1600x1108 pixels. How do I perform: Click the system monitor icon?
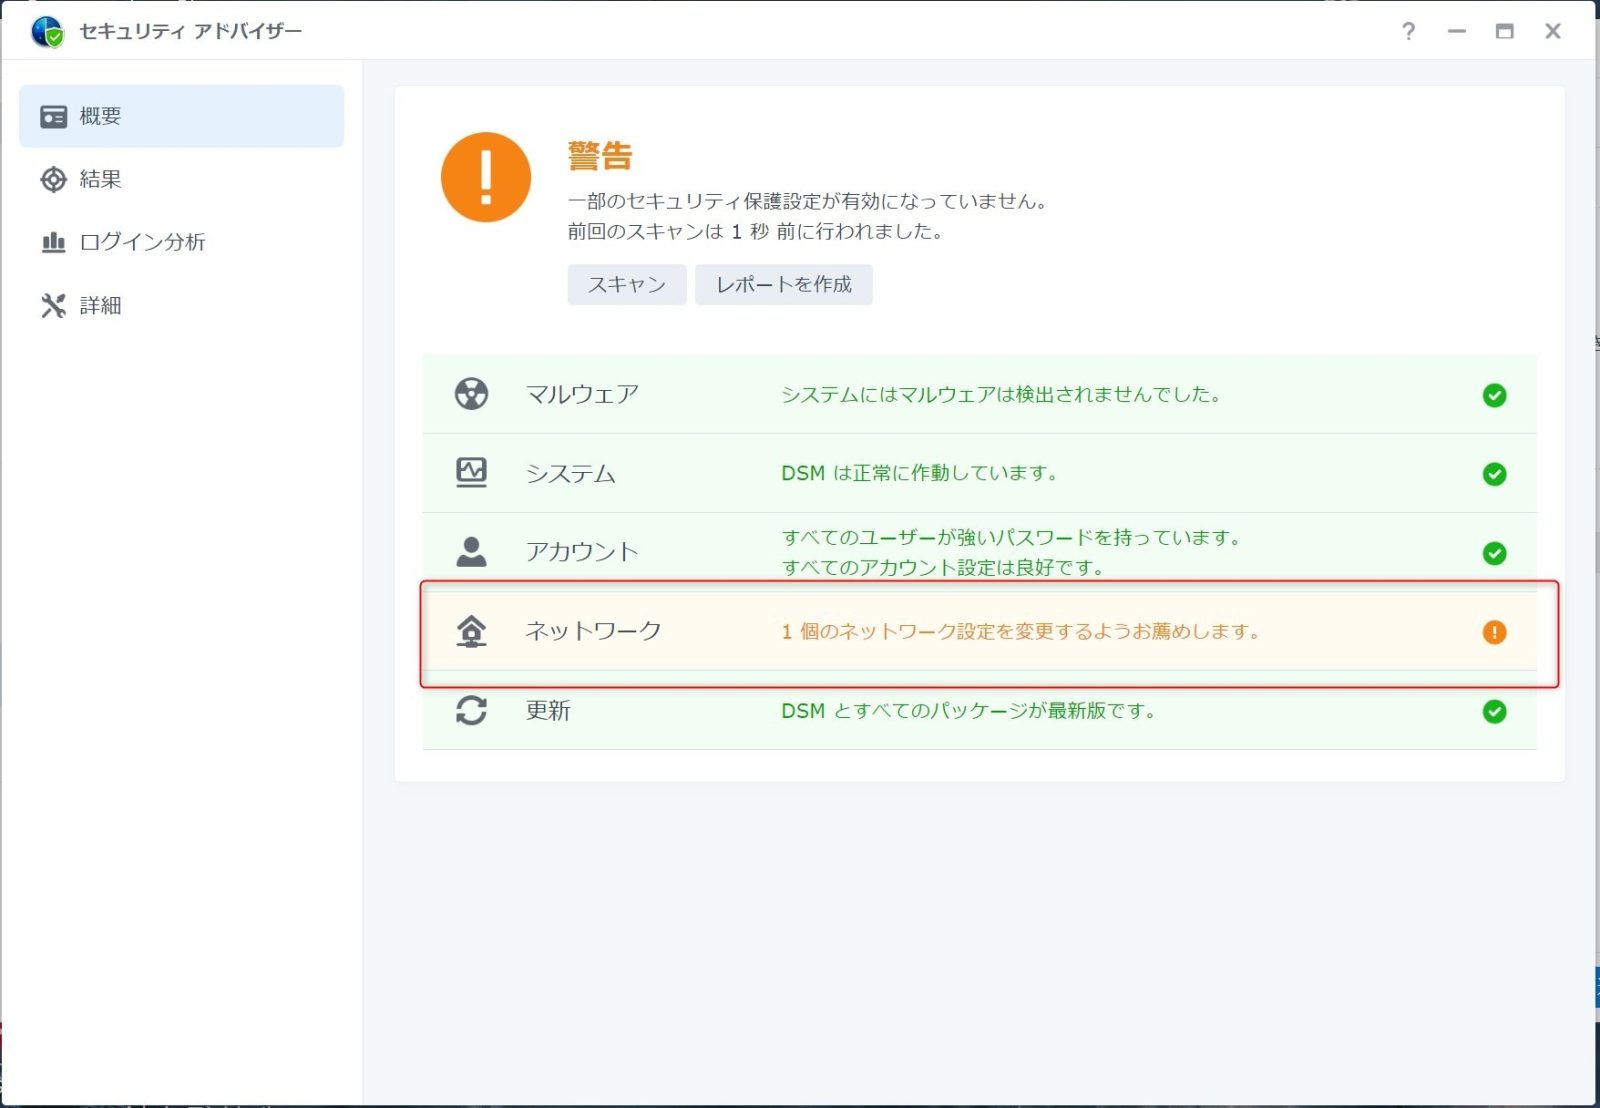(471, 472)
